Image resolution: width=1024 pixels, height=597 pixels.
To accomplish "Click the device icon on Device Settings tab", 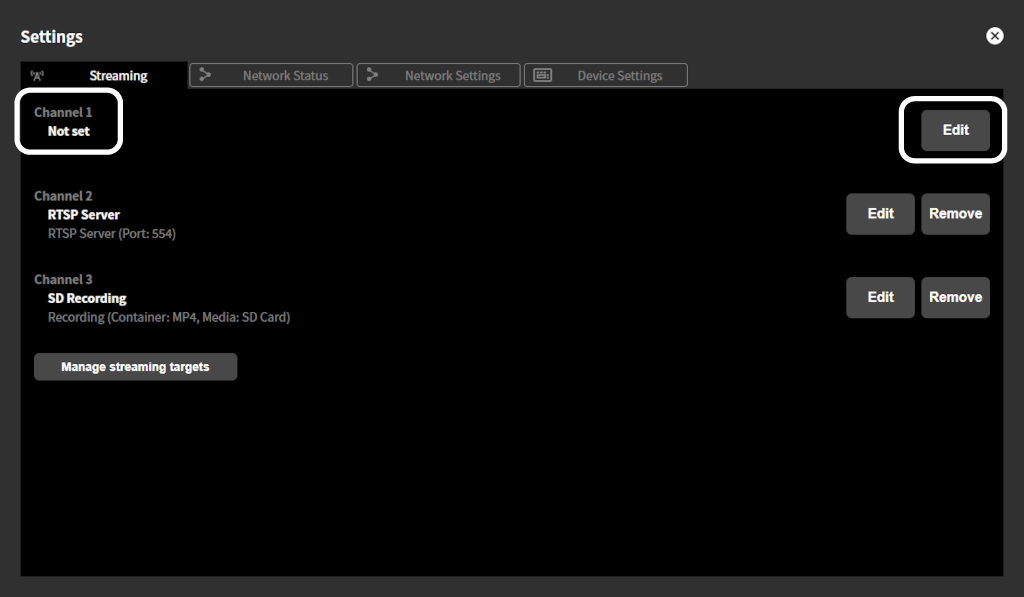I will tap(541, 74).
